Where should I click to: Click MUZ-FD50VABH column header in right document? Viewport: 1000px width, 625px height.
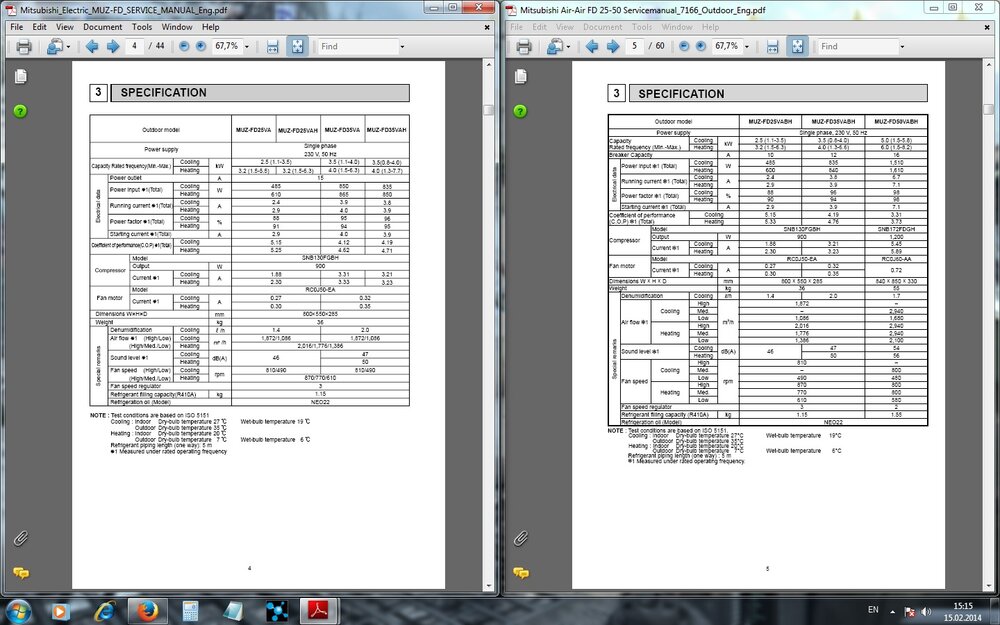[896, 121]
